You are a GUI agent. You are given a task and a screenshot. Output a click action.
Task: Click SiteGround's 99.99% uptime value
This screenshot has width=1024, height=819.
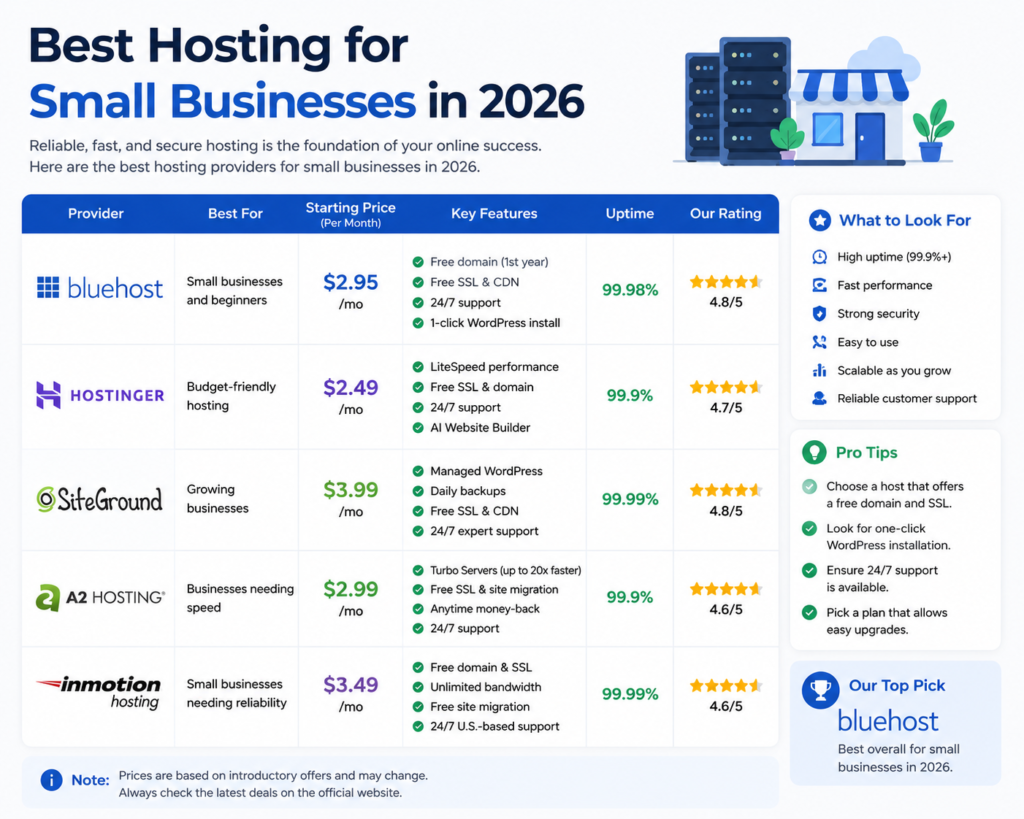[630, 499]
